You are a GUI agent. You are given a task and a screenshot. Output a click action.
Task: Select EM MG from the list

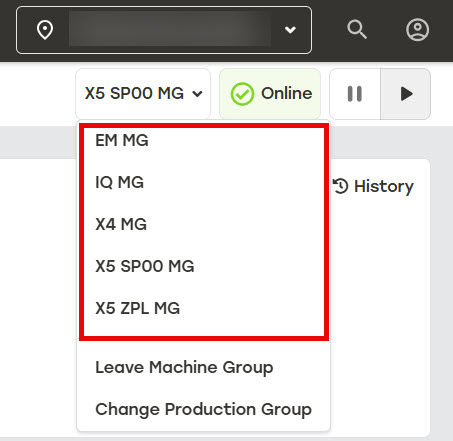(204, 140)
